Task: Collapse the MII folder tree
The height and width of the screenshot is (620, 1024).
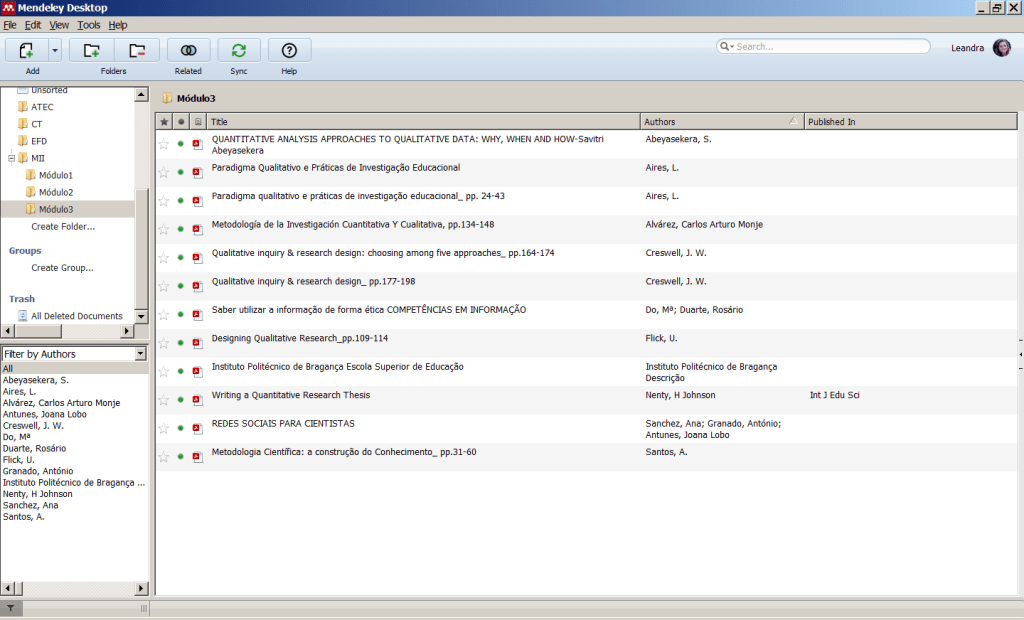Action: (x=12, y=158)
